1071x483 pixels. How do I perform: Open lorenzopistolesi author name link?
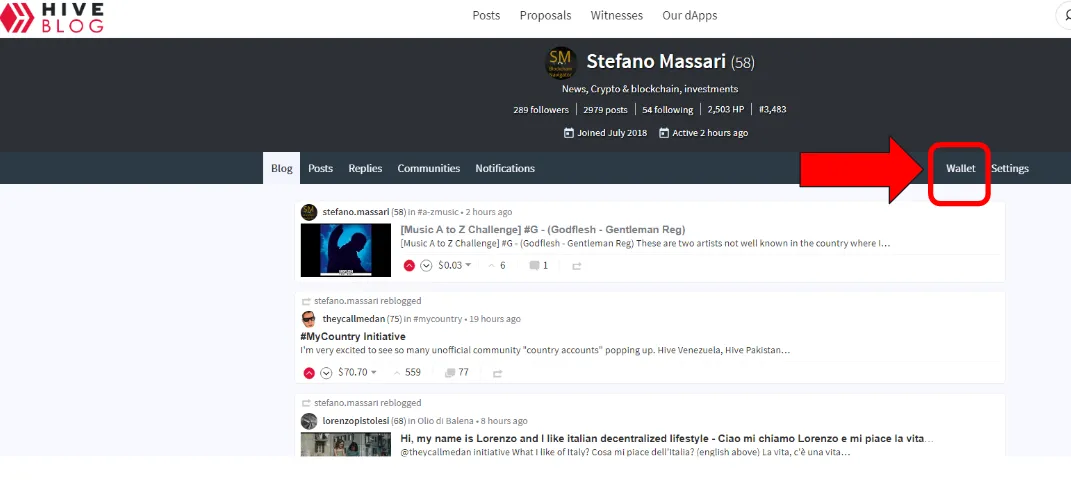coord(355,421)
